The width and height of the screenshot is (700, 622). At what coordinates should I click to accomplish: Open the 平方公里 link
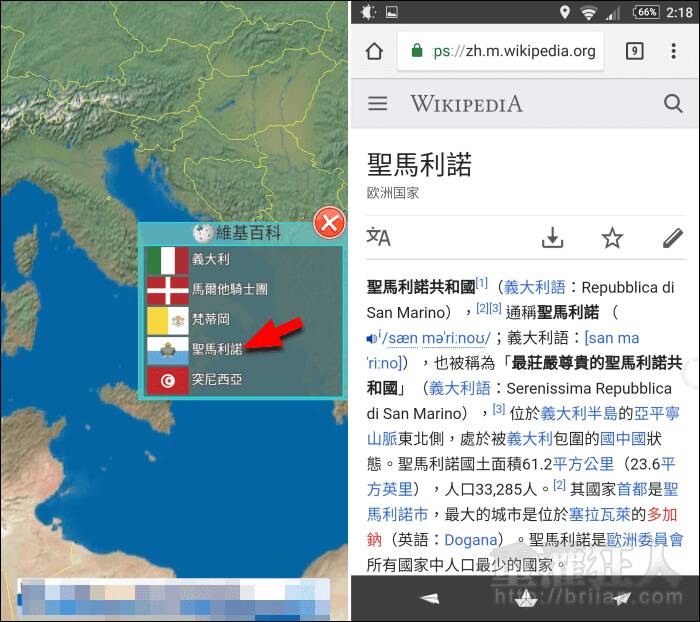click(x=583, y=464)
